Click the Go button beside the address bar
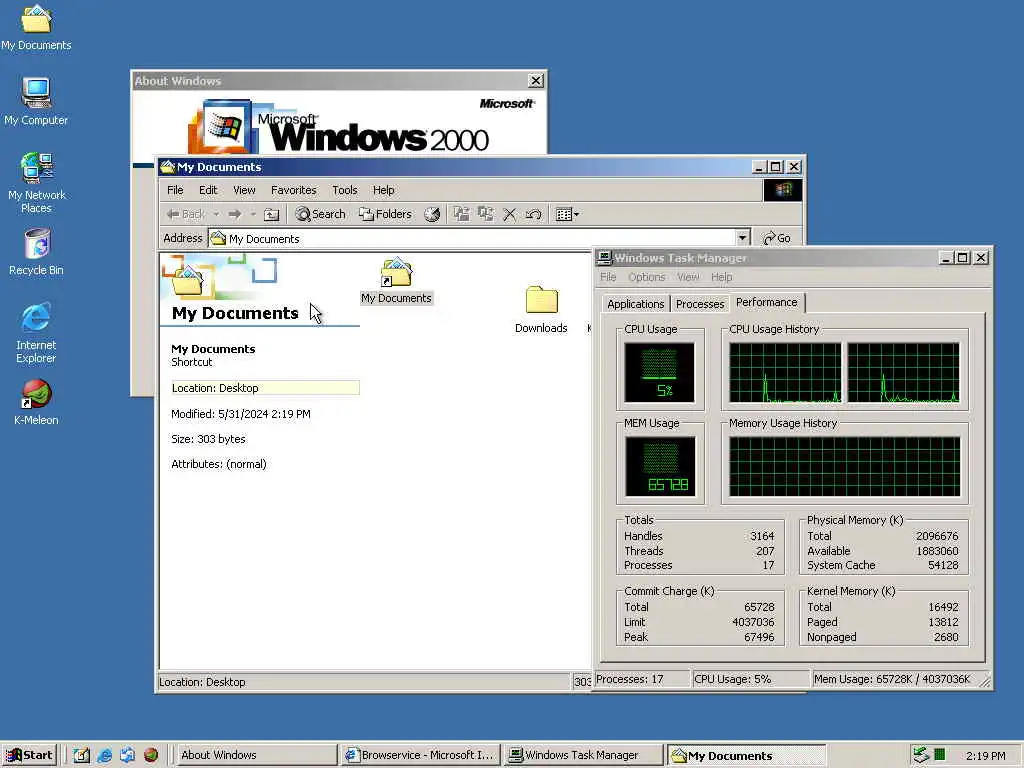This screenshot has height=768, width=1024. tap(777, 238)
